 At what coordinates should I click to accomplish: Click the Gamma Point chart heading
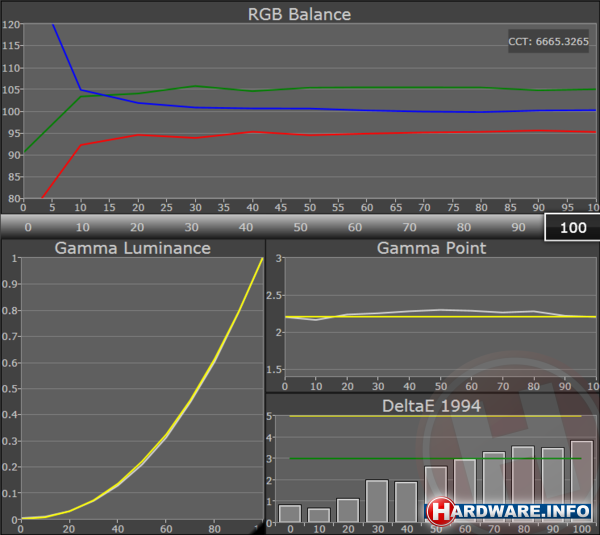click(x=431, y=248)
